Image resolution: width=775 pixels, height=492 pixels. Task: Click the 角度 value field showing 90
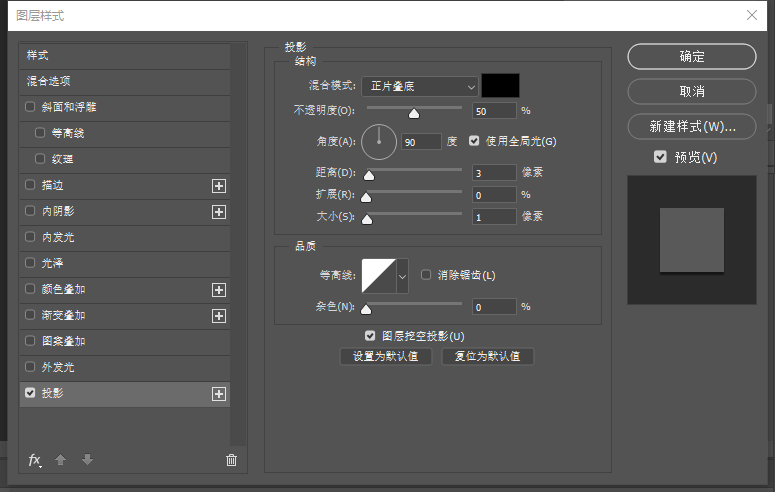(421, 142)
